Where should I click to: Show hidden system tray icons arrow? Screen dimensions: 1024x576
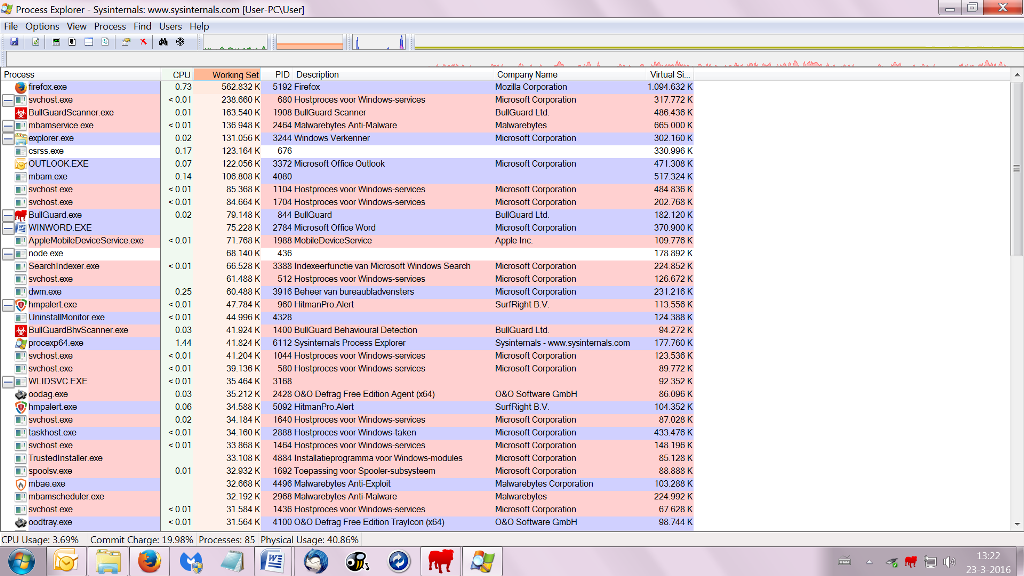click(x=869, y=562)
